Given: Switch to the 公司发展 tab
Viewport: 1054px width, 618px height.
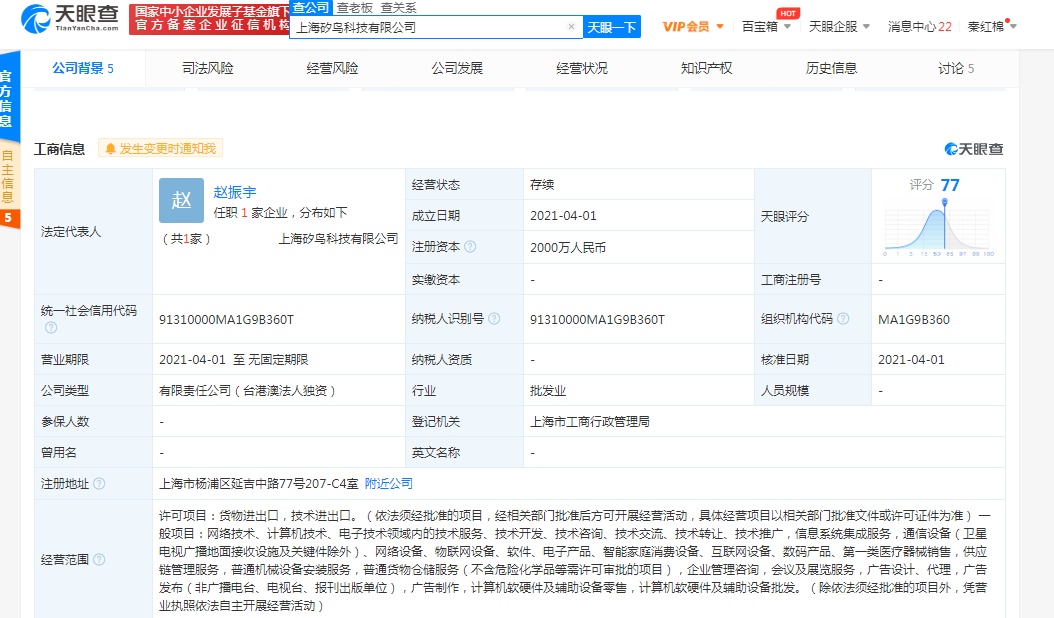Looking at the screenshot, I should 457,68.
